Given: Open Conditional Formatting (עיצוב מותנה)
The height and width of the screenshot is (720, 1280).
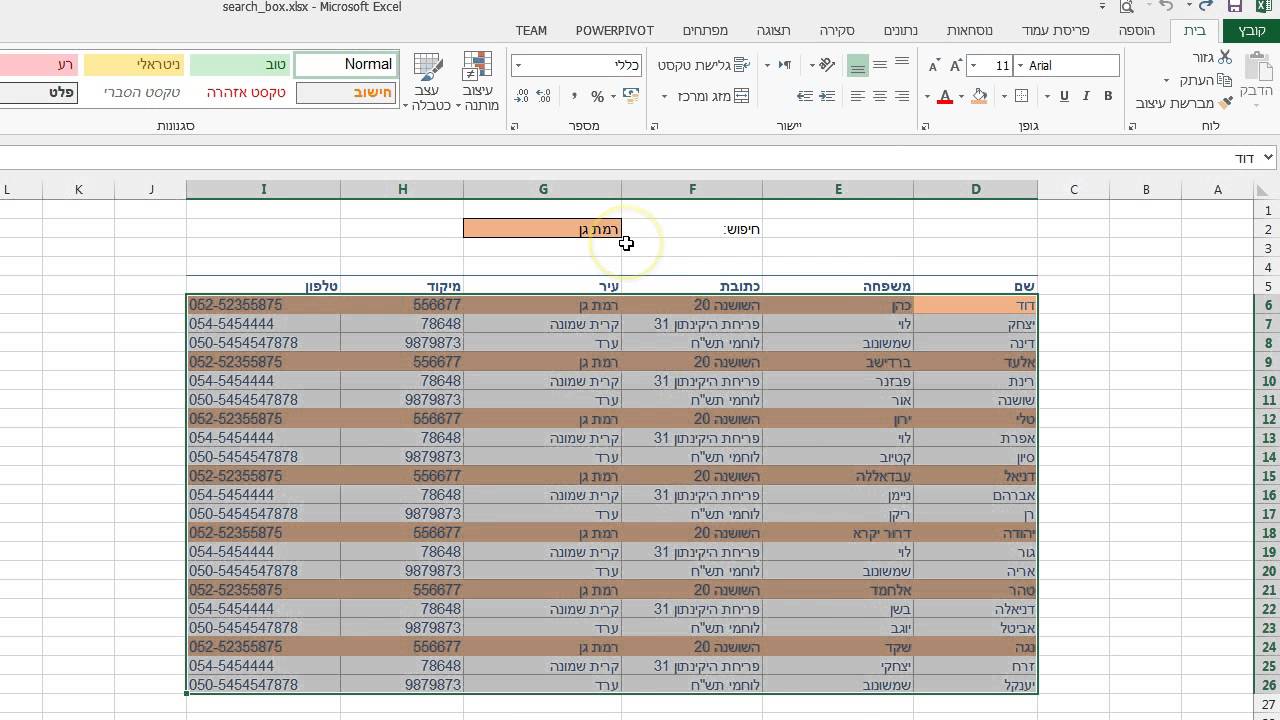Looking at the screenshot, I should click(x=478, y=80).
